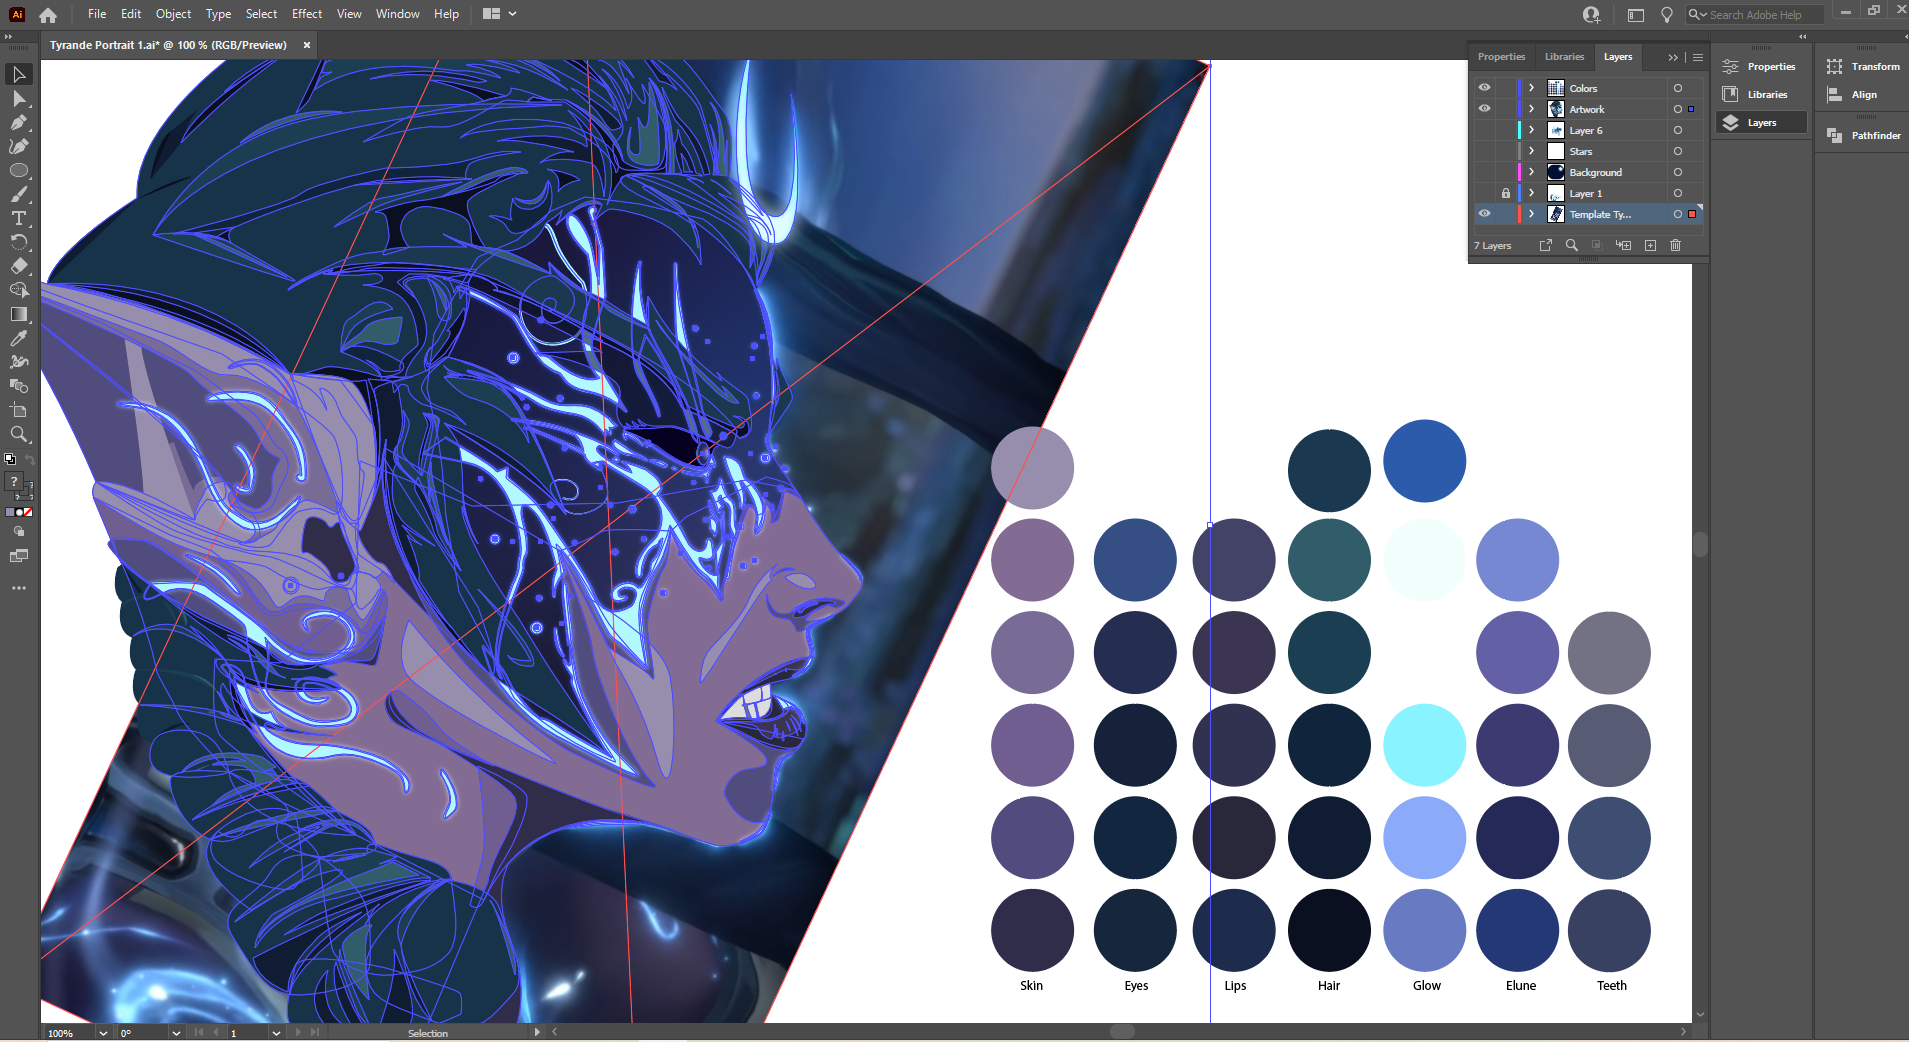
Task: Select the Direct Selection tool
Action: (x=19, y=98)
